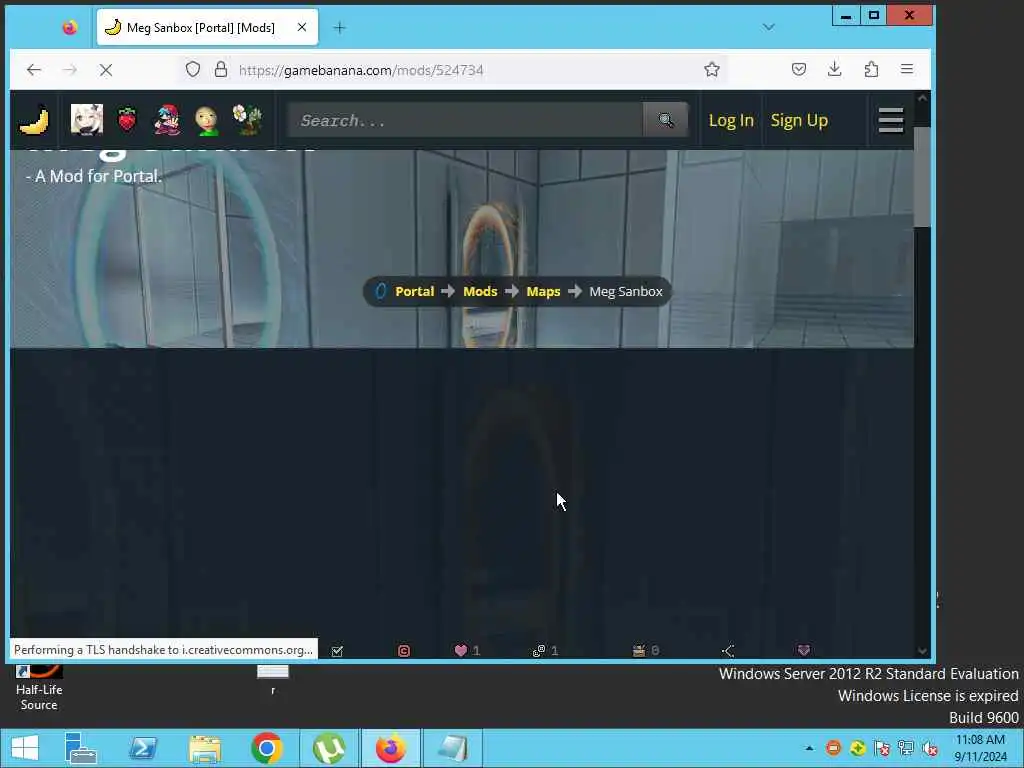Click the purple heart icon at bottom
1024x768 pixels.
pyautogui.click(x=803, y=650)
